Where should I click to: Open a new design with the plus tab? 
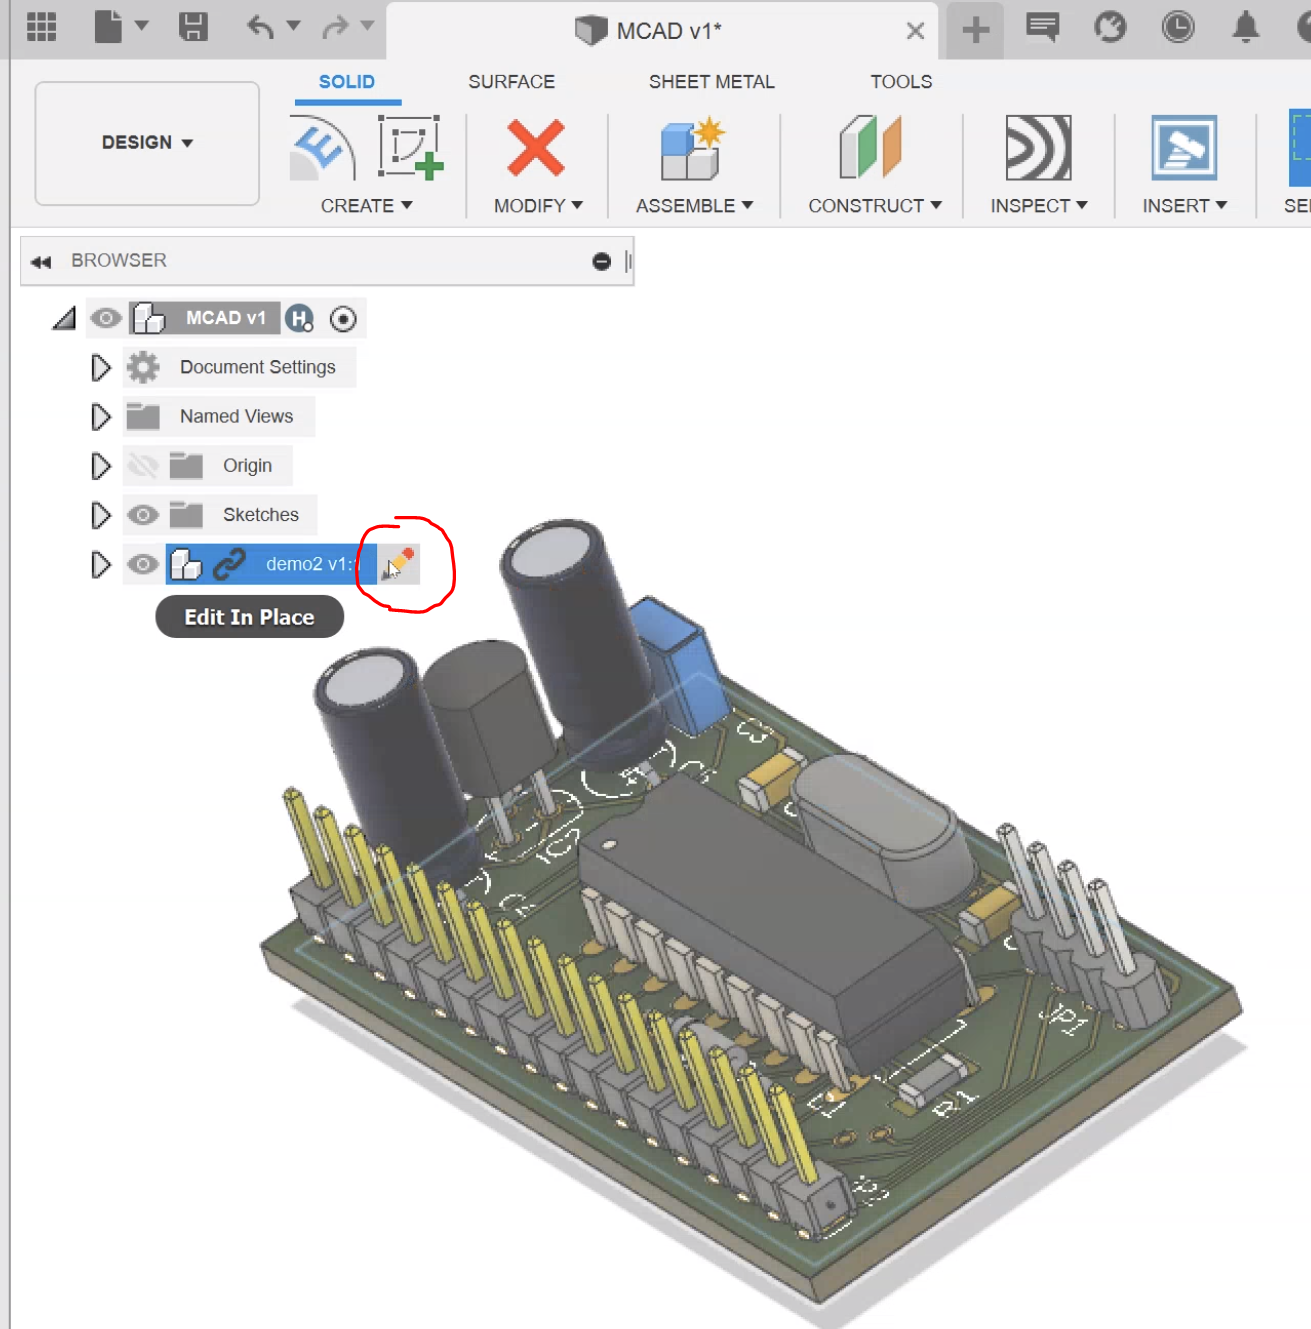[x=973, y=28]
